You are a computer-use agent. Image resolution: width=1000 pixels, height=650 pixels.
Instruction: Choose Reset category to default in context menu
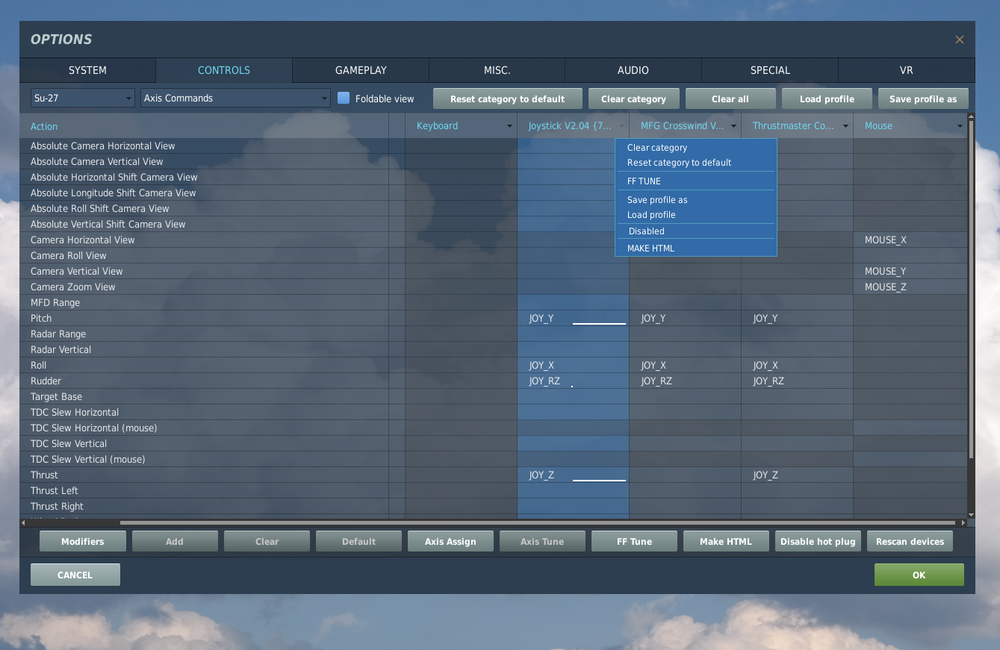pyautogui.click(x=696, y=163)
